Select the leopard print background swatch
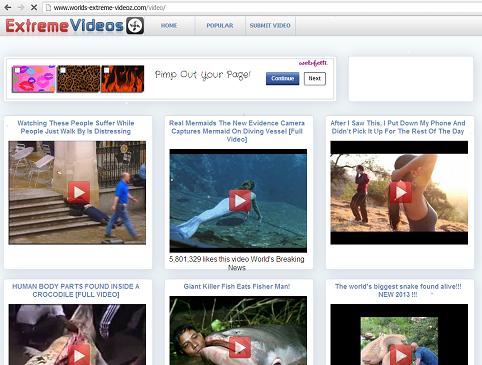The width and height of the screenshot is (482, 365). (x=78, y=79)
